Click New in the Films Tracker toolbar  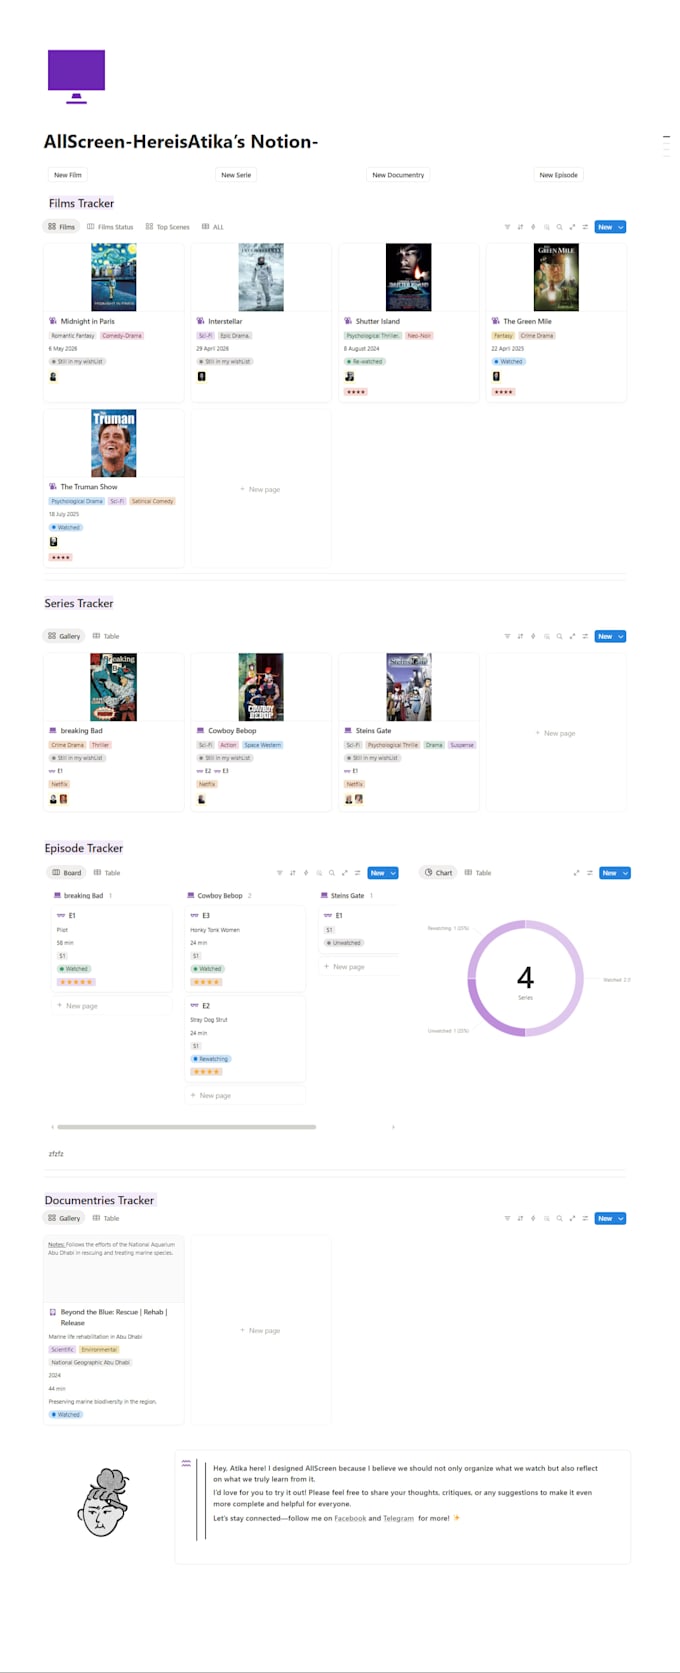605,227
